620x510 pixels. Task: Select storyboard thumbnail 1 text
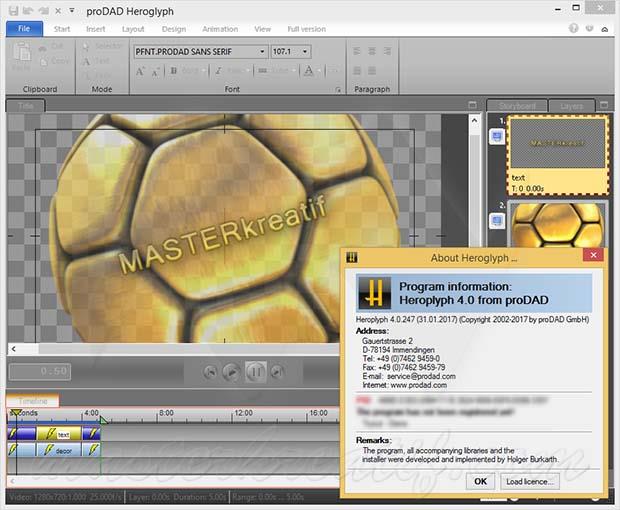[558, 155]
